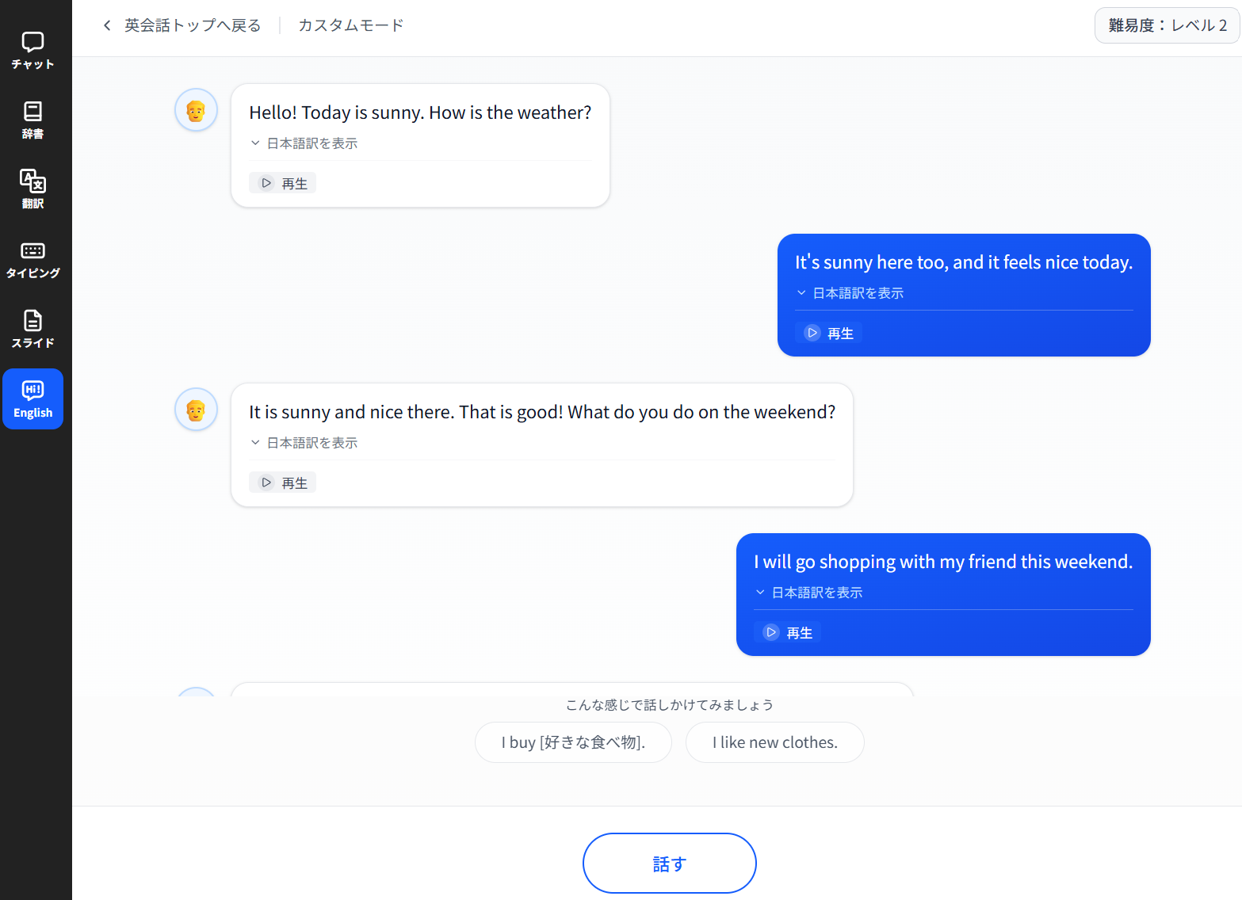The height and width of the screenshot is (900, 1242).
Task: Open the チャット (chat) sidebar icon
Action: pos(33,50)
